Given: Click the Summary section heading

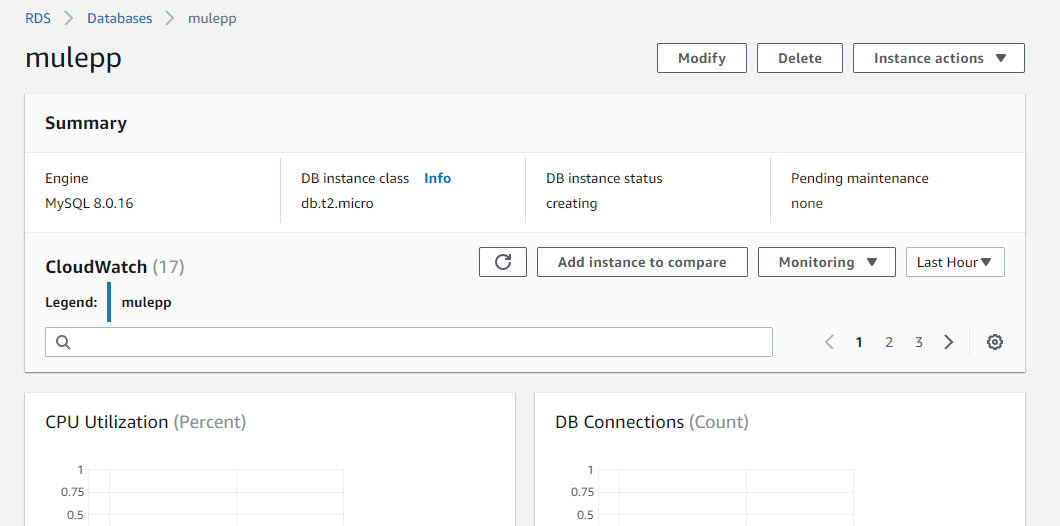Looking at the screenshot, I should coord(86,123).
